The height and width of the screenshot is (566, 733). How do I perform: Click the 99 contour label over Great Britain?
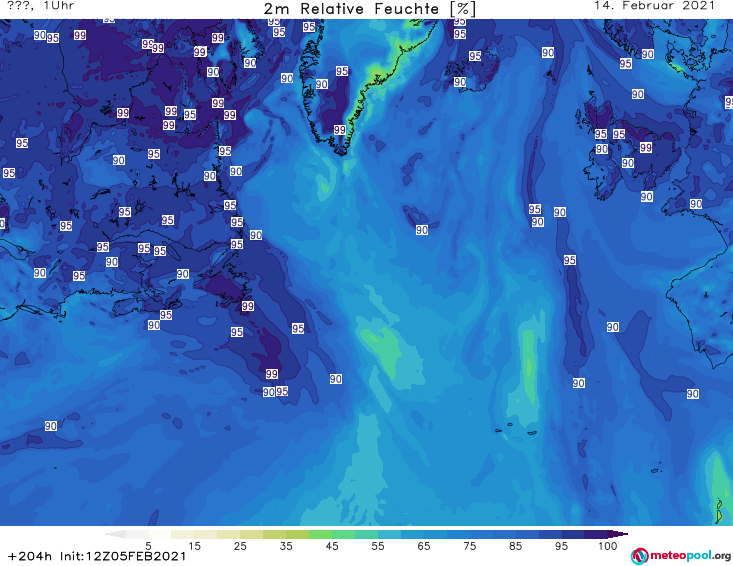[x=646, y=148]
